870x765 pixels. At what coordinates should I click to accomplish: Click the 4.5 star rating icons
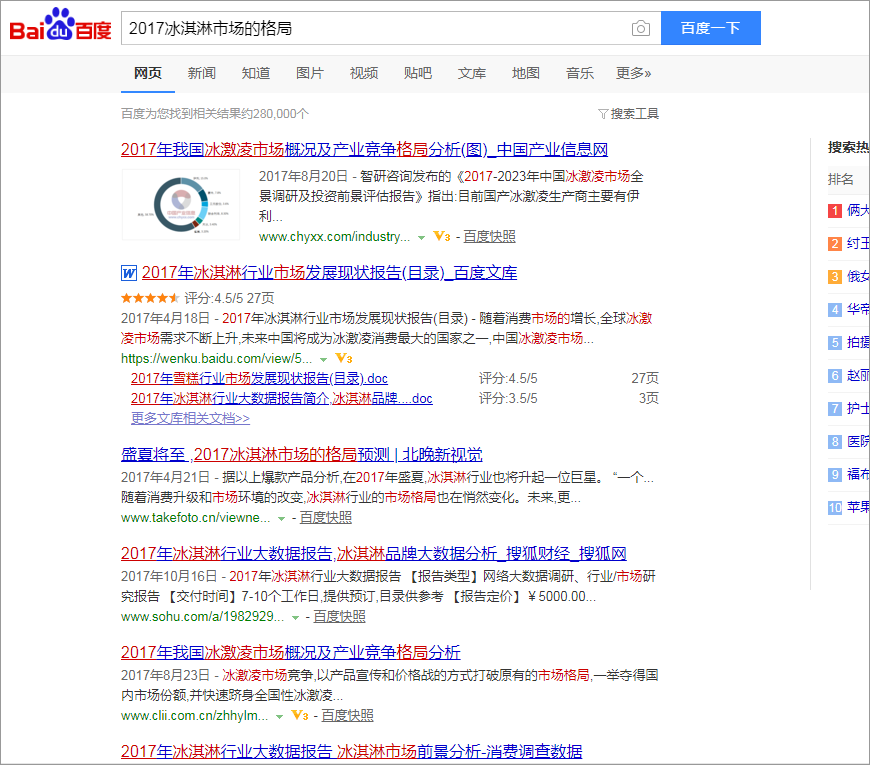[150, 298]
